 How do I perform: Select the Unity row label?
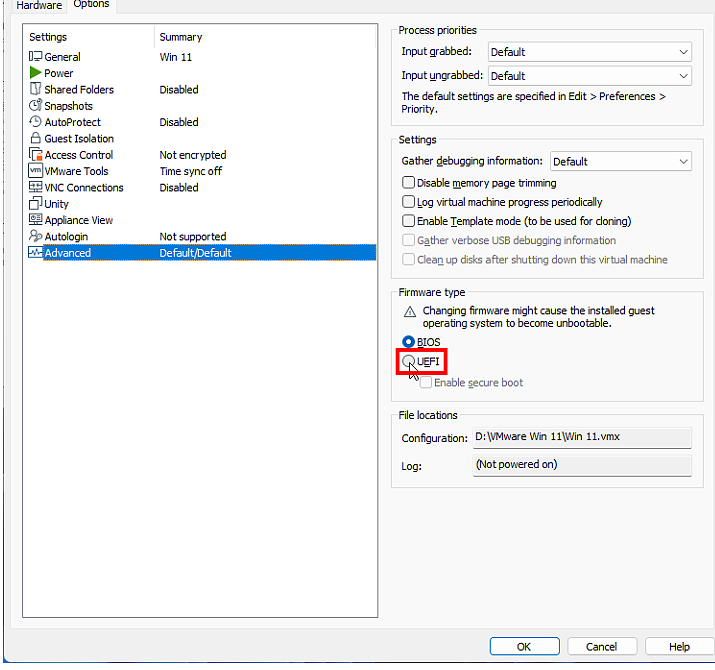click(x=56, y=204)
